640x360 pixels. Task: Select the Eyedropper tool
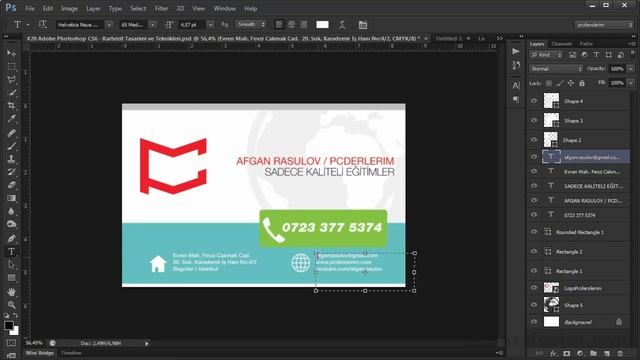tap(11, 119)
